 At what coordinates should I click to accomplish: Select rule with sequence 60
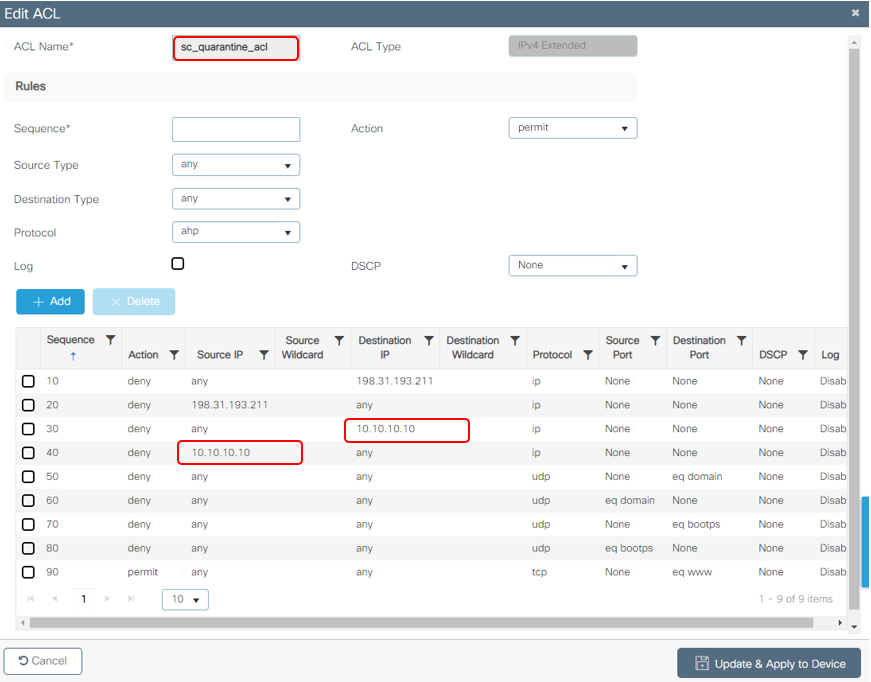(x=28, y=501)
